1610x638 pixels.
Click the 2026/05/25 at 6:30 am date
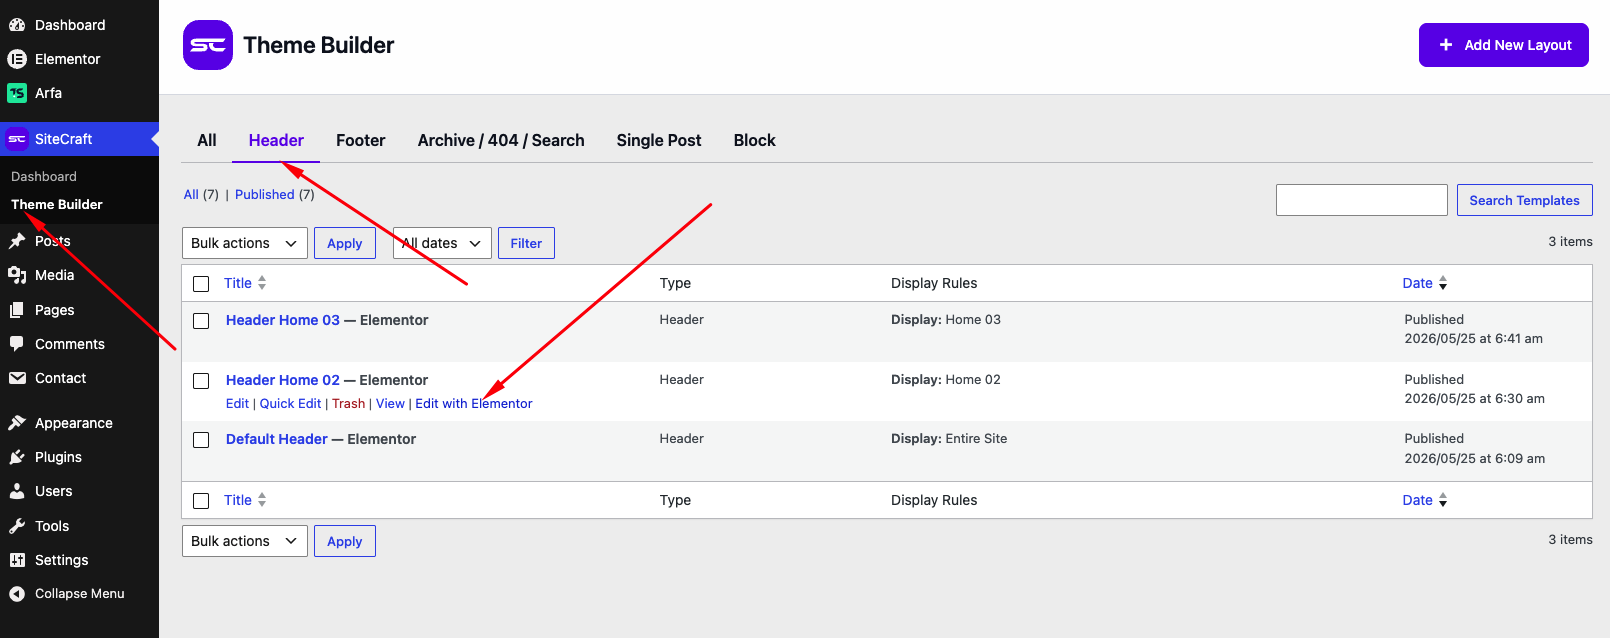[x=1474, y=399]
